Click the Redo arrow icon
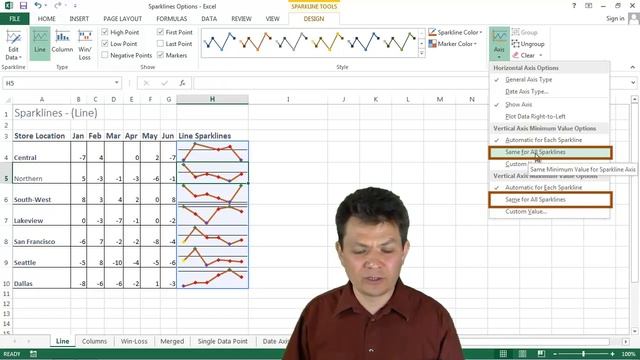Image resolution: width=640 pixels, height=360 pixels. (58, 6)
